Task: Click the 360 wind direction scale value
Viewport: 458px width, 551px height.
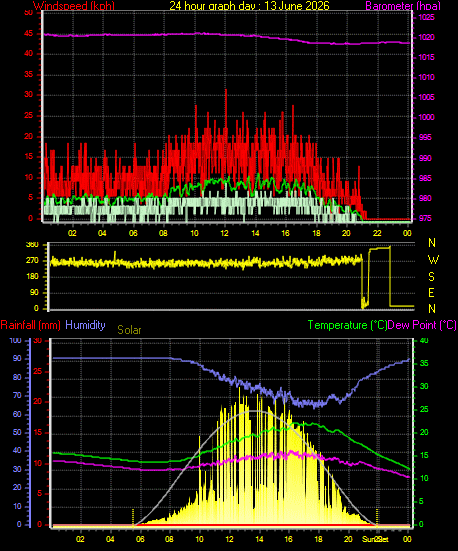Action: [32, 245]
